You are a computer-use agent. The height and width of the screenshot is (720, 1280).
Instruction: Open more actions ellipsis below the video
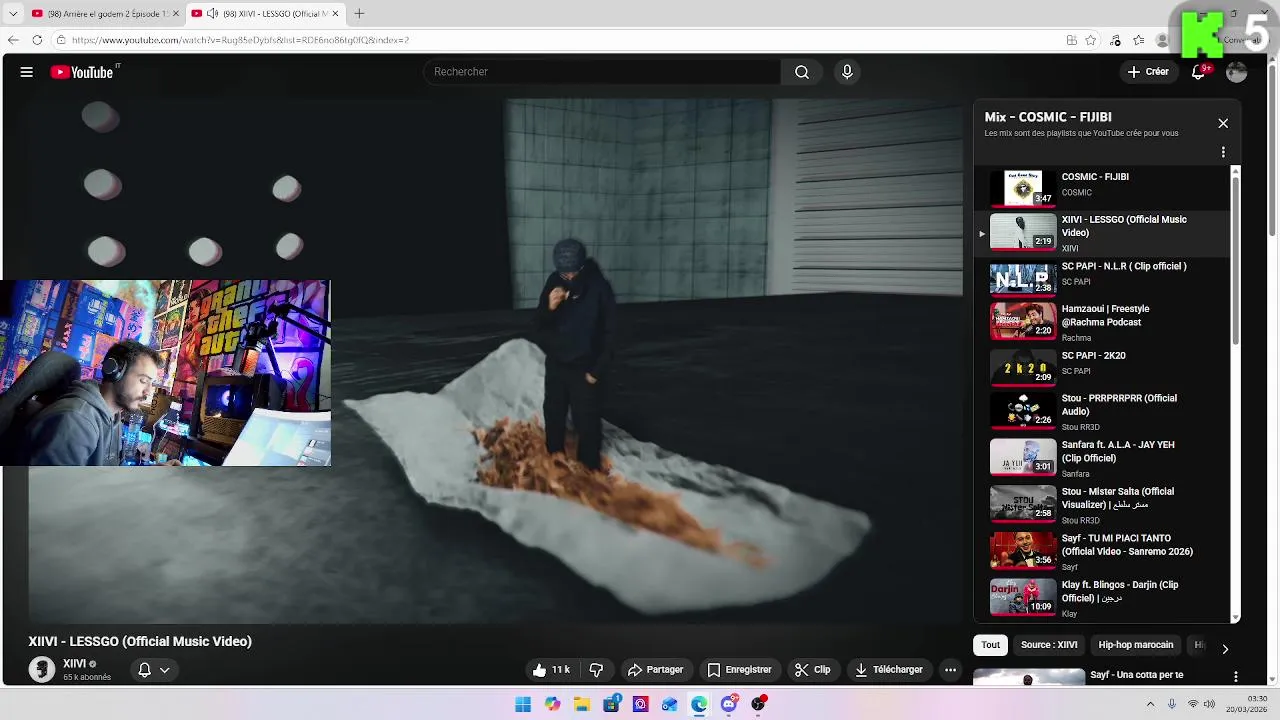point(951,670)
